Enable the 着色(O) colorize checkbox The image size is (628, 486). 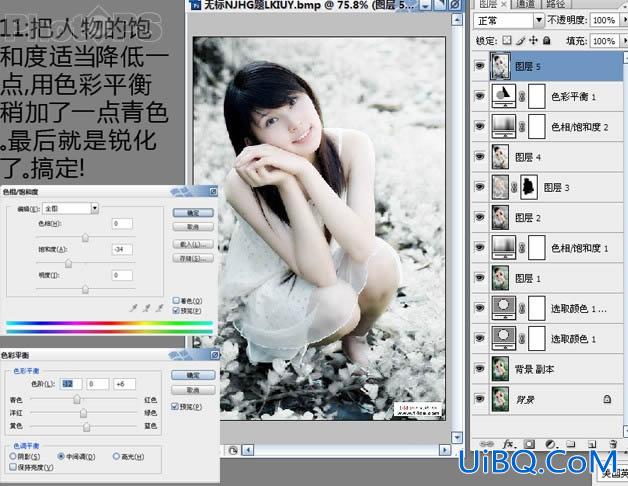click(176, 300)
